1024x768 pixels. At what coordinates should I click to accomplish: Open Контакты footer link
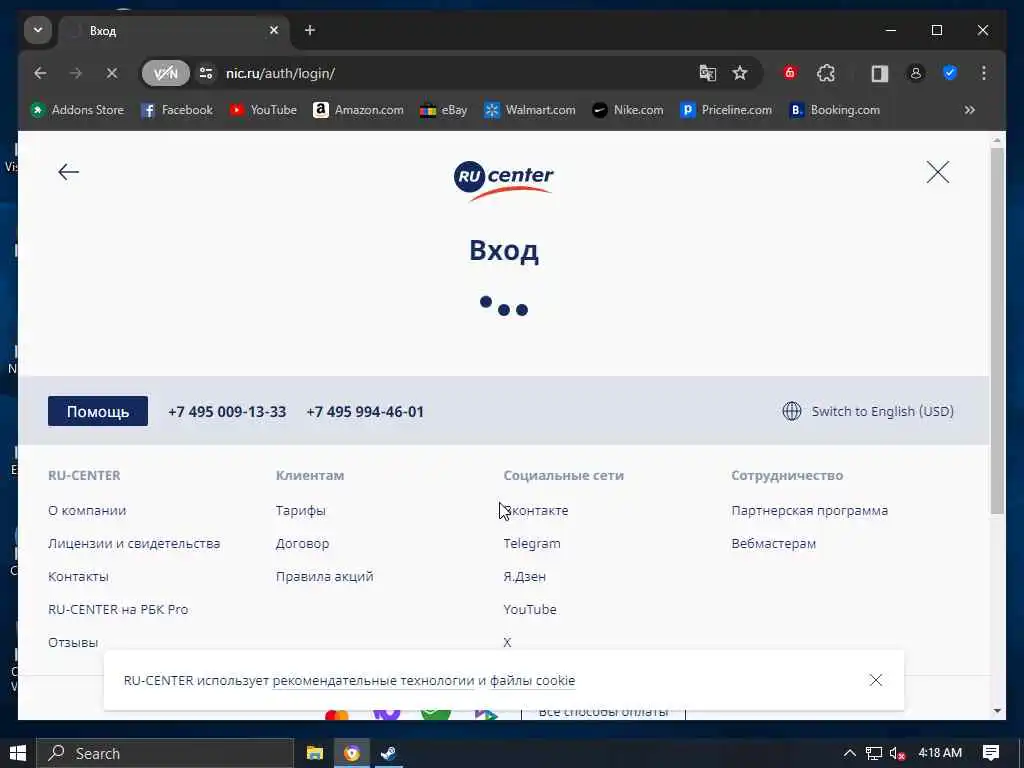[x=78, y=577]
